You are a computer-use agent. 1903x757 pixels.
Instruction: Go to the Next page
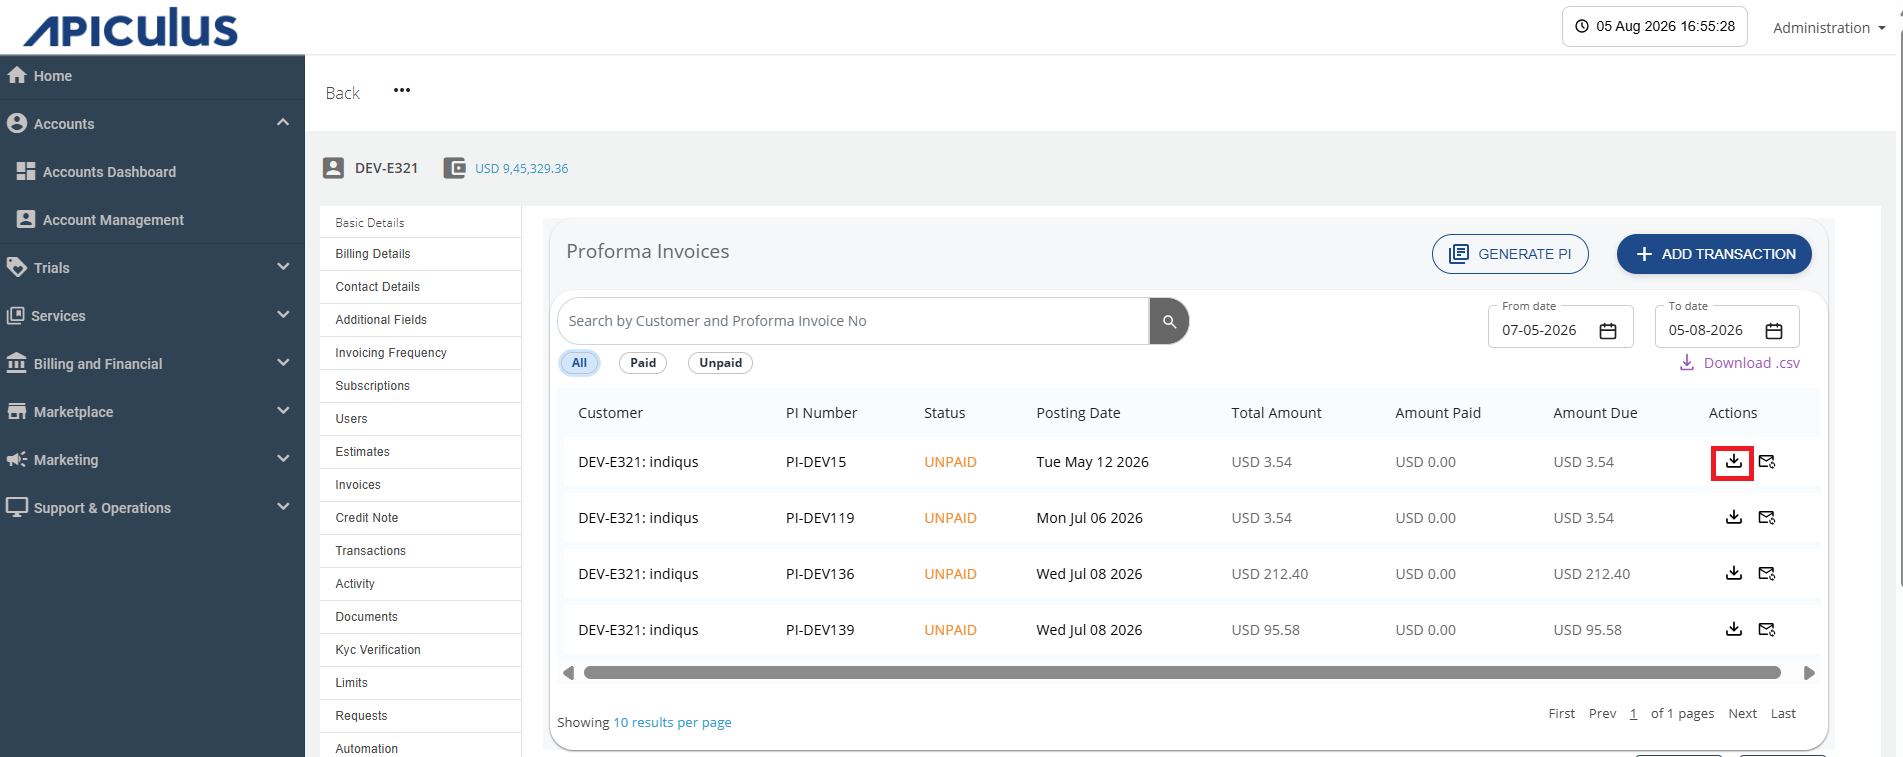(1742, 714)
